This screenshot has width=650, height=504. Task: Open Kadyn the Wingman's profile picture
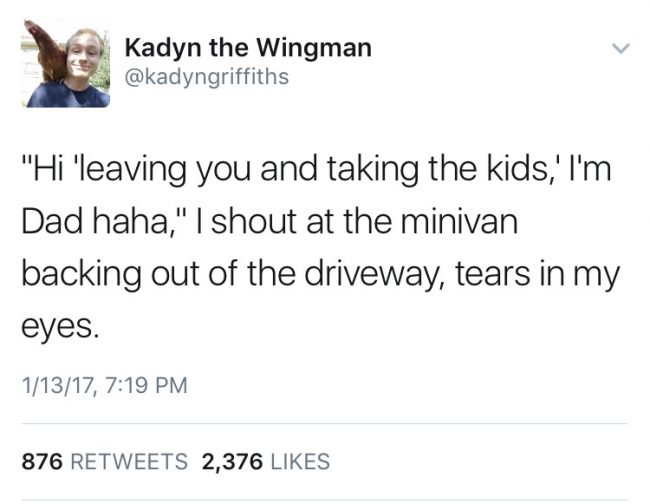(x=65, y=63)
